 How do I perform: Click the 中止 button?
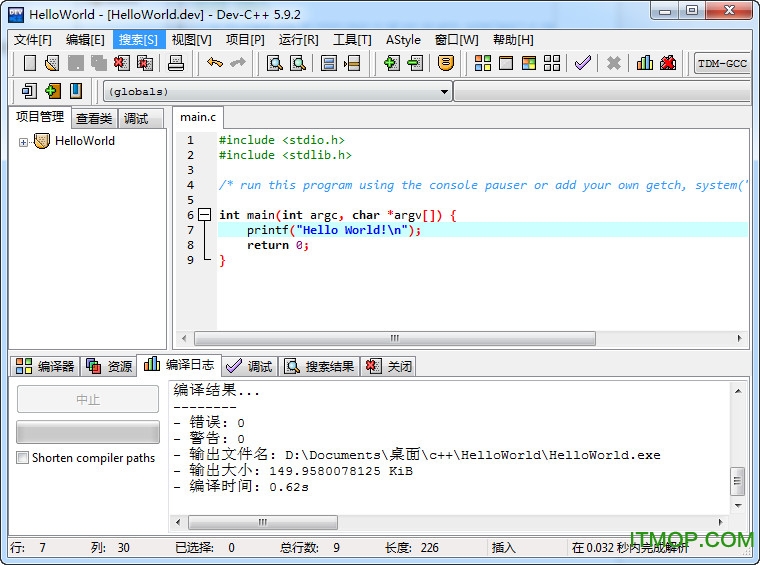tap(88, 400)
